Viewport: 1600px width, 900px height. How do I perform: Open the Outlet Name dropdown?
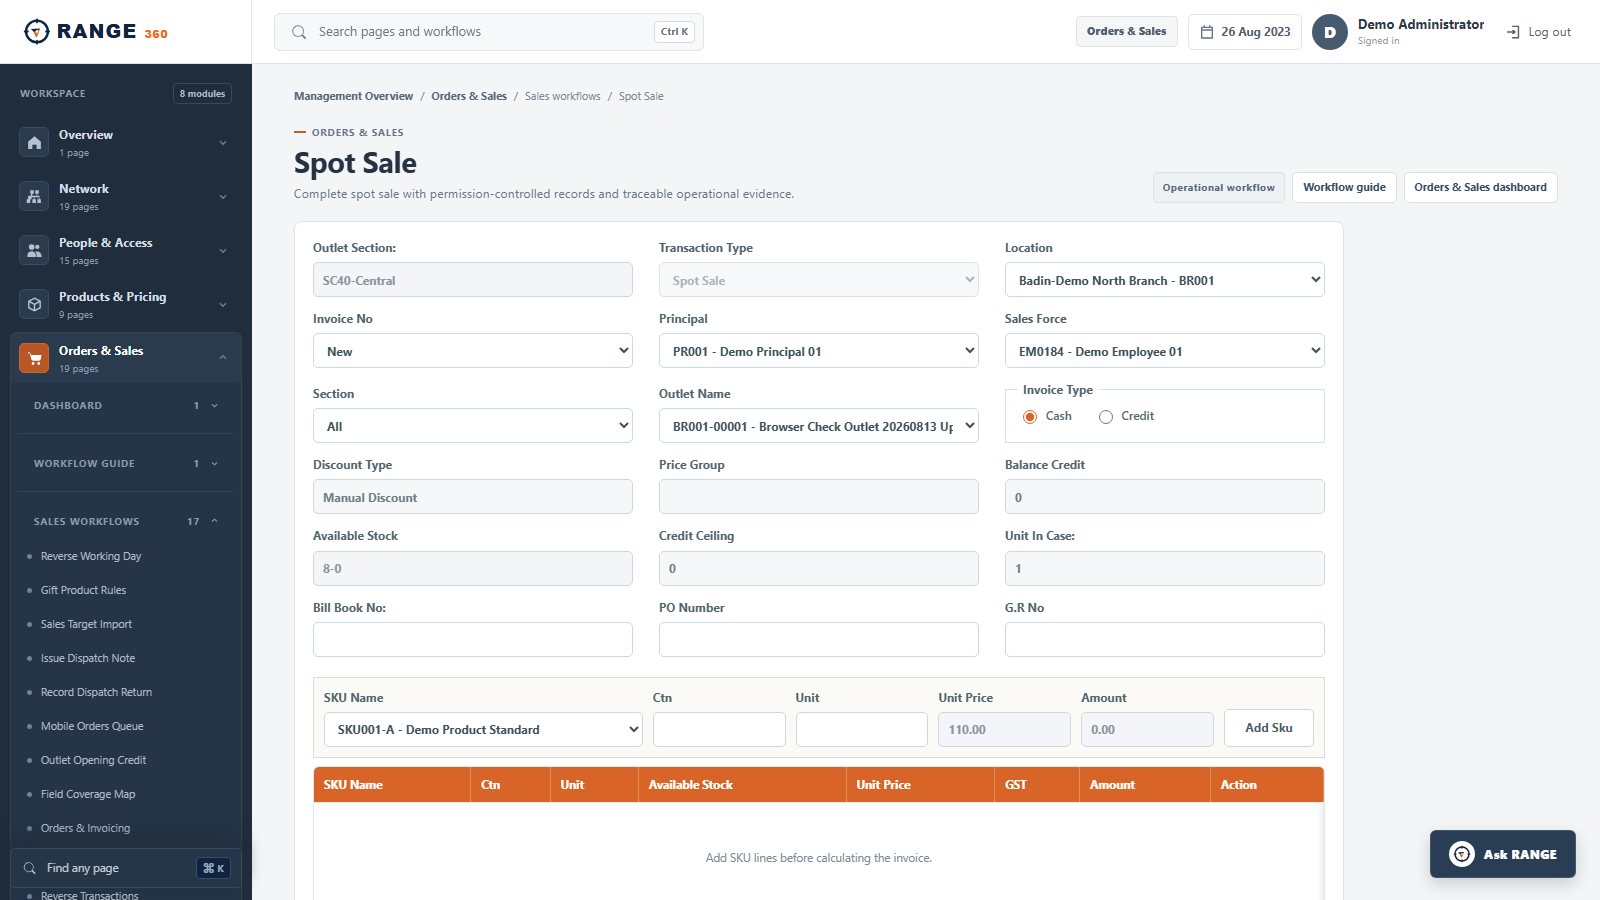819,426
